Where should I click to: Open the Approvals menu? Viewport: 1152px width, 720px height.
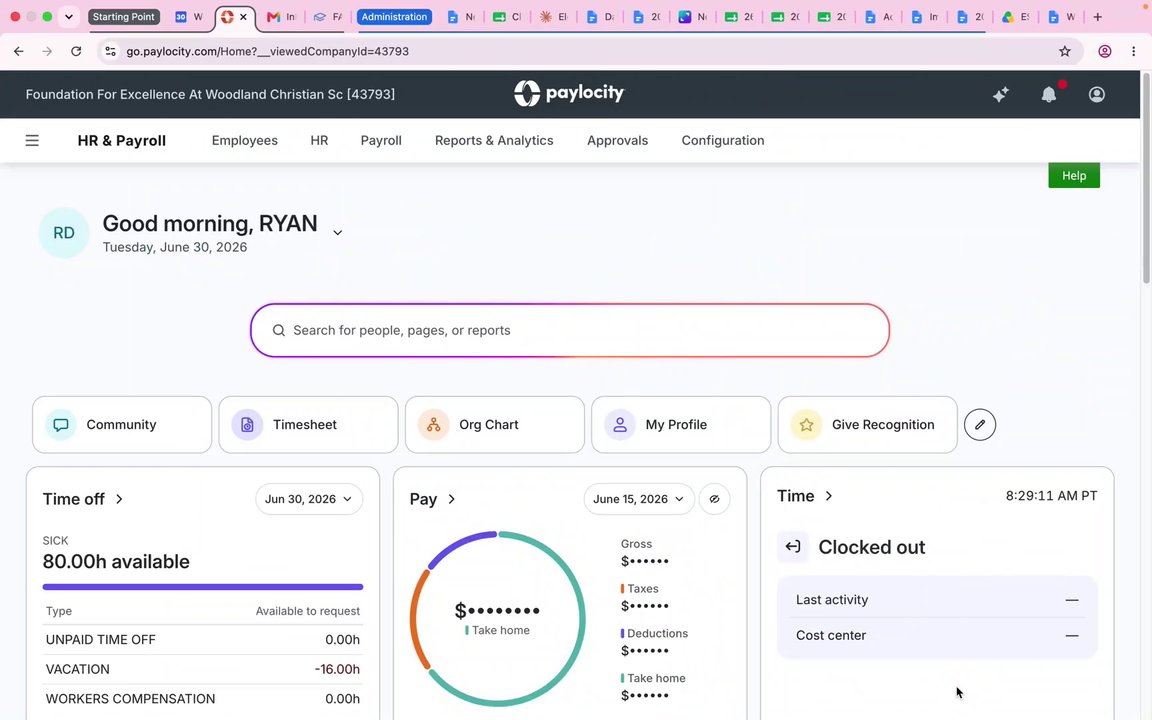coord(617,140)
